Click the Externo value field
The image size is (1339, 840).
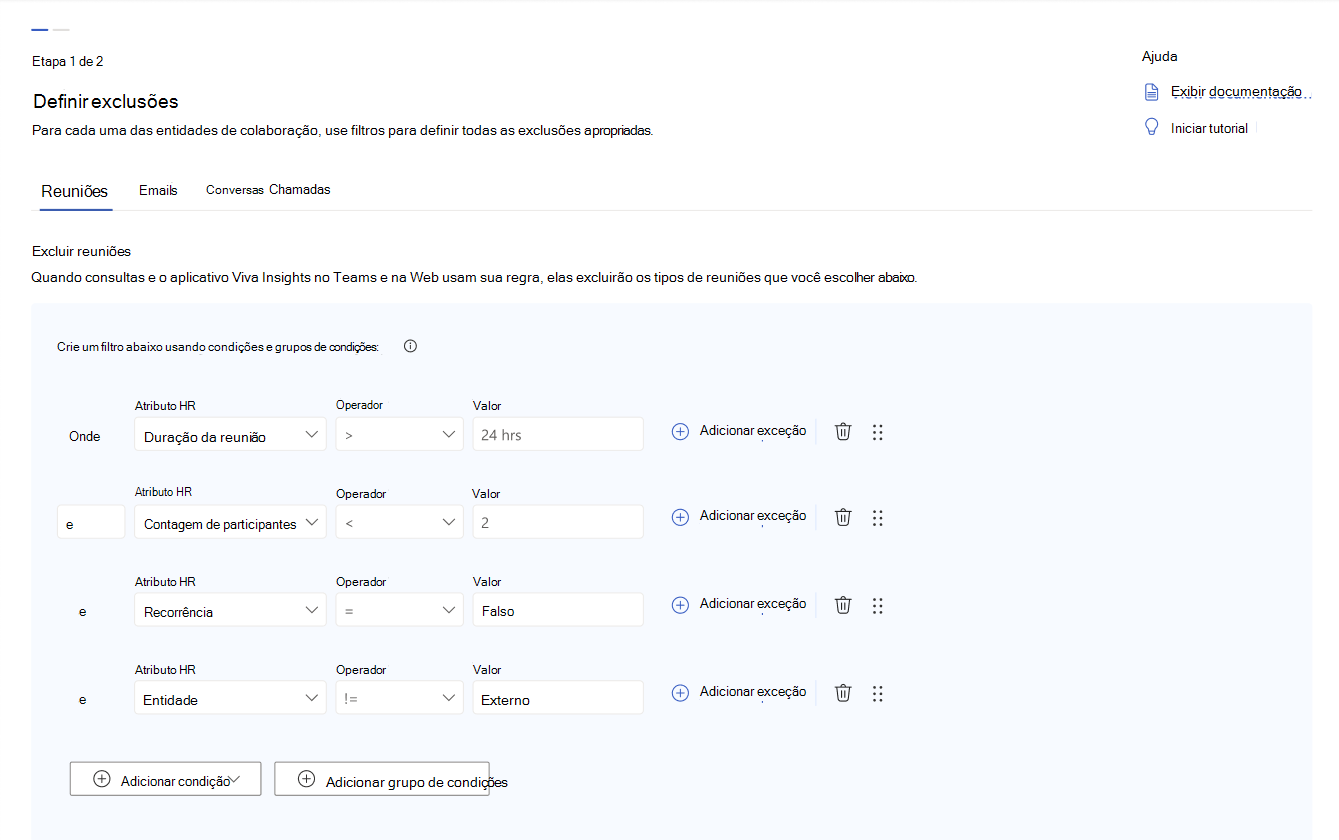[x=558, y=698]
